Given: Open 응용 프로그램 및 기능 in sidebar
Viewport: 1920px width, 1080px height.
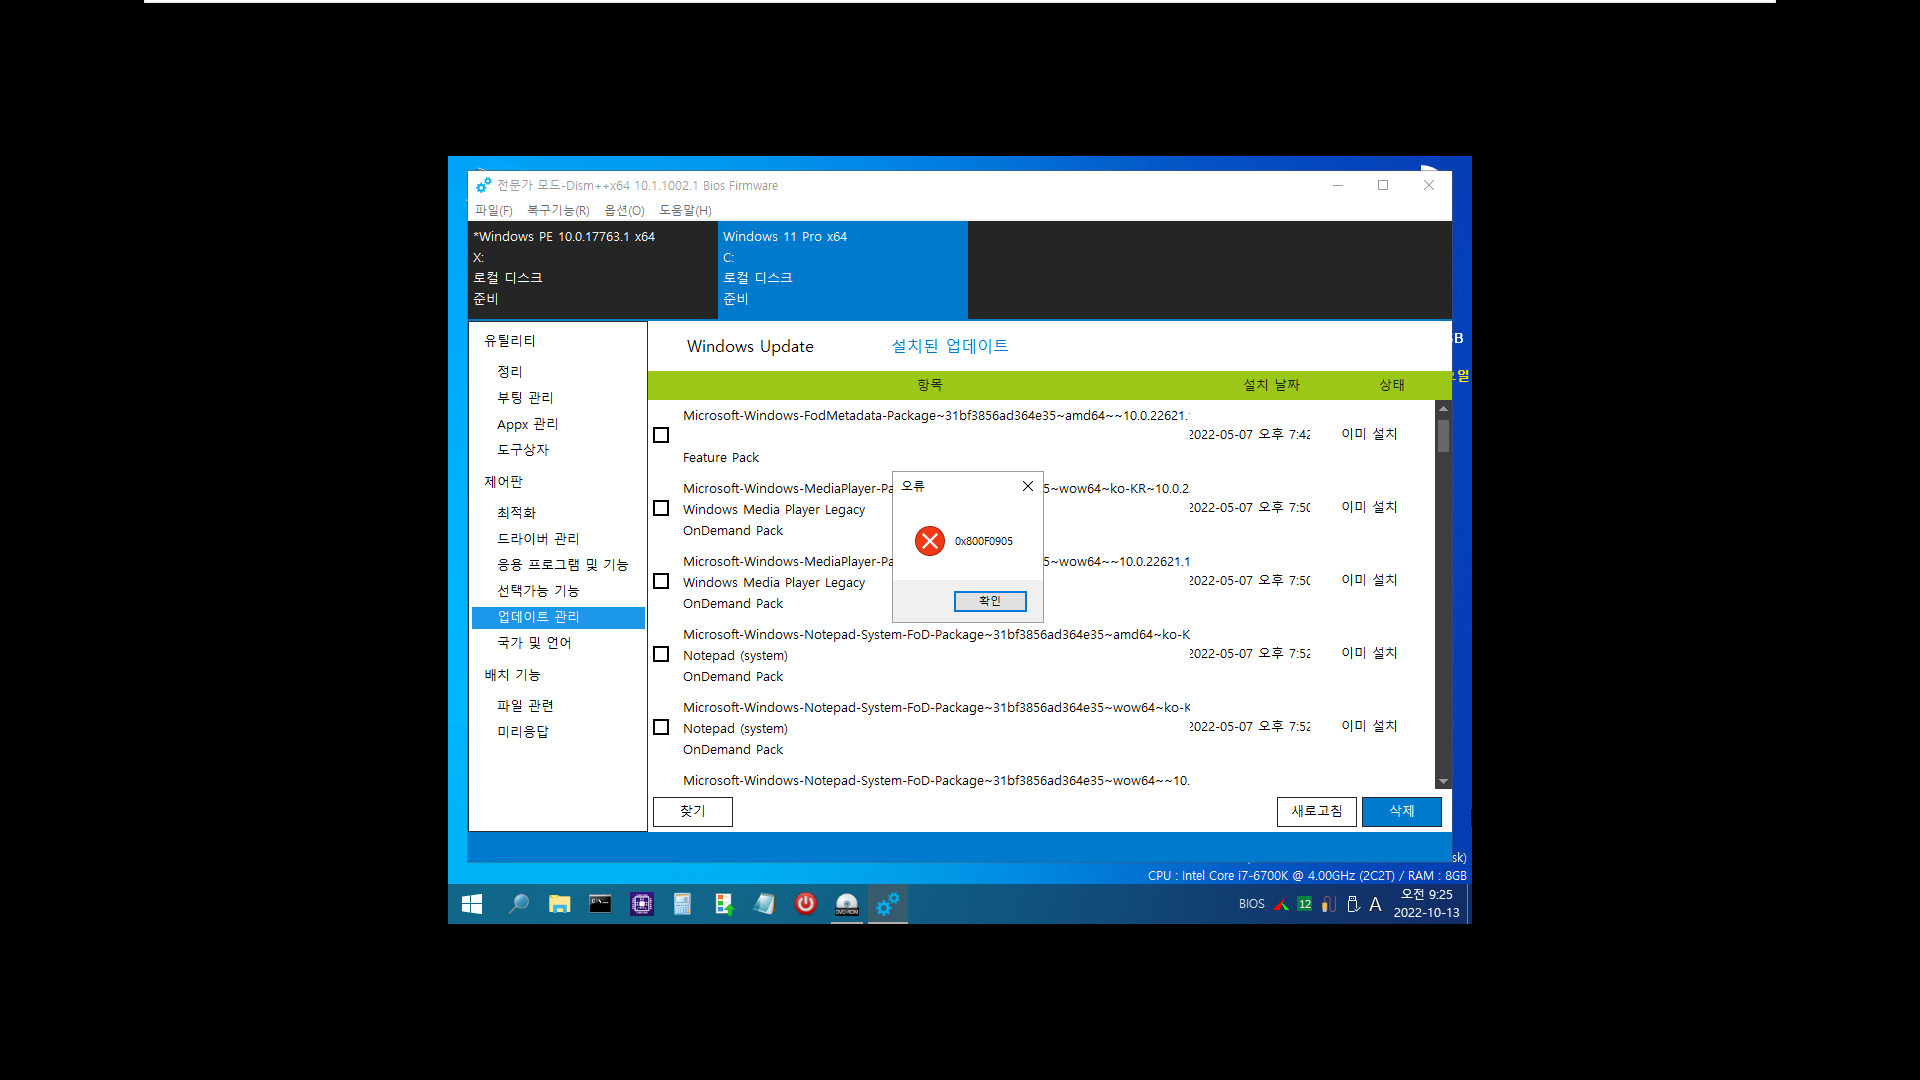Looking at the screenshot, I should (x=562, y=565).
